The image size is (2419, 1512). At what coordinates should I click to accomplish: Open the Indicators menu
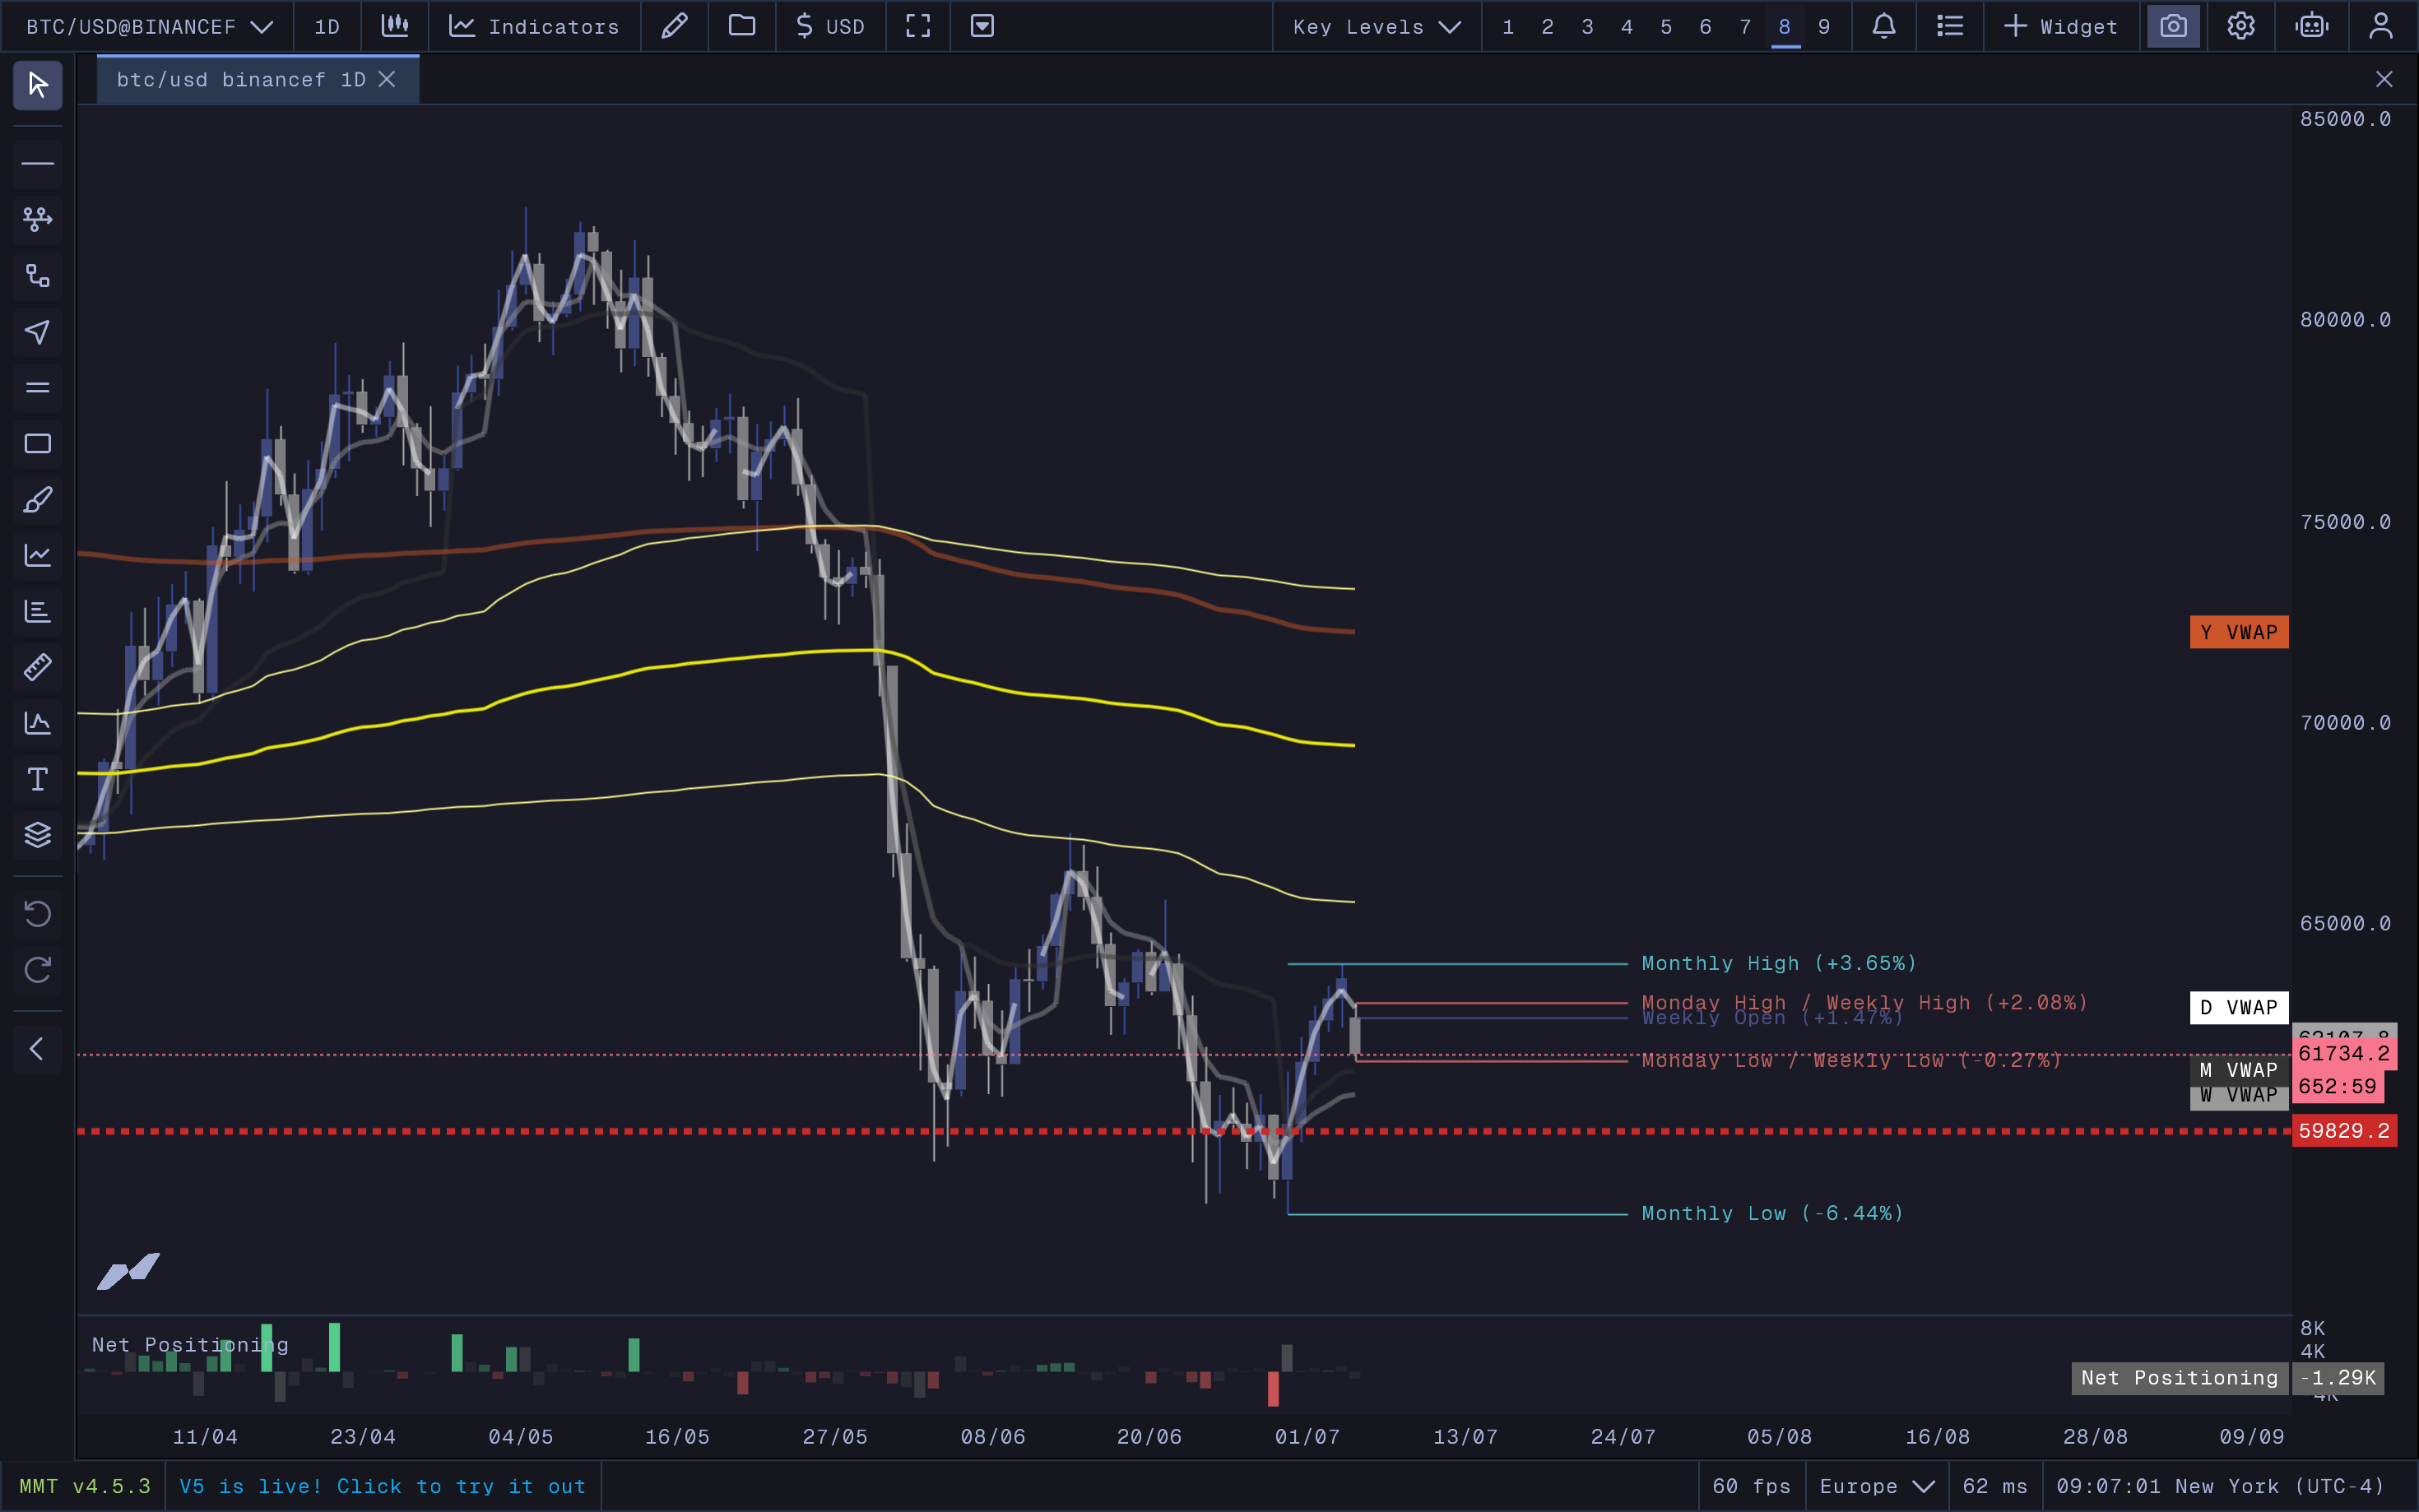[534, 26]
